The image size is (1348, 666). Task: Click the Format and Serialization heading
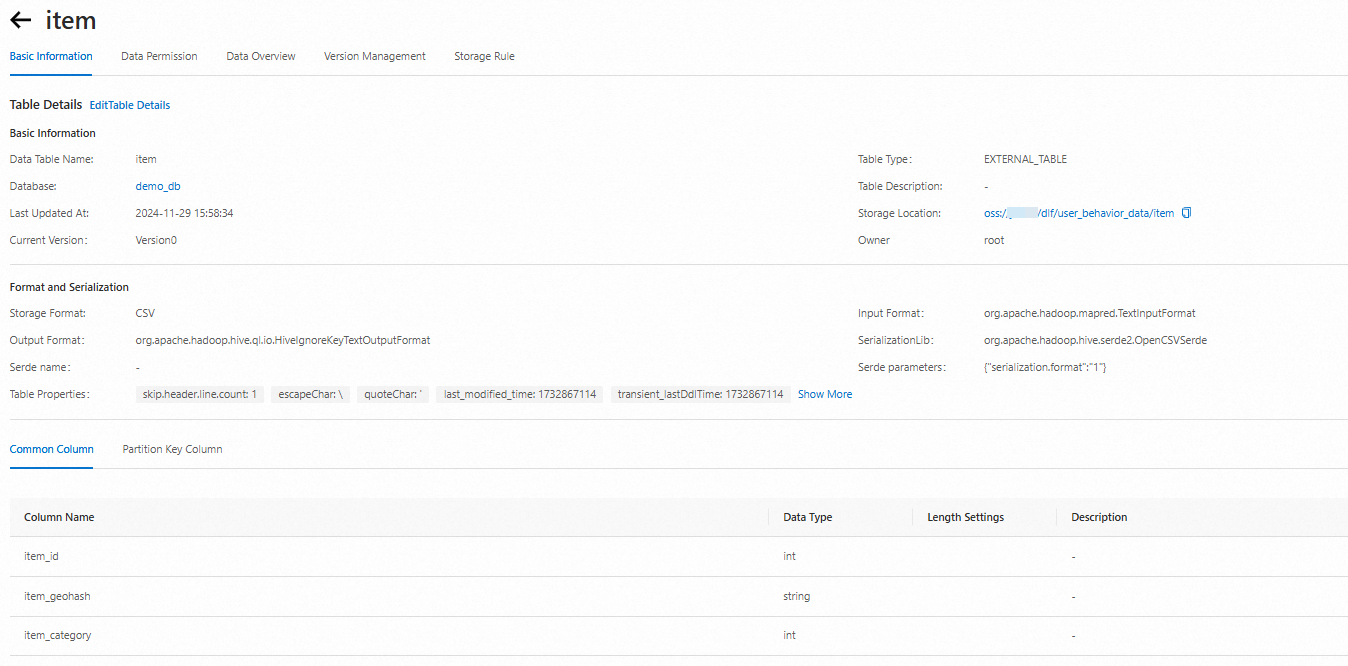tap(69, 287)
